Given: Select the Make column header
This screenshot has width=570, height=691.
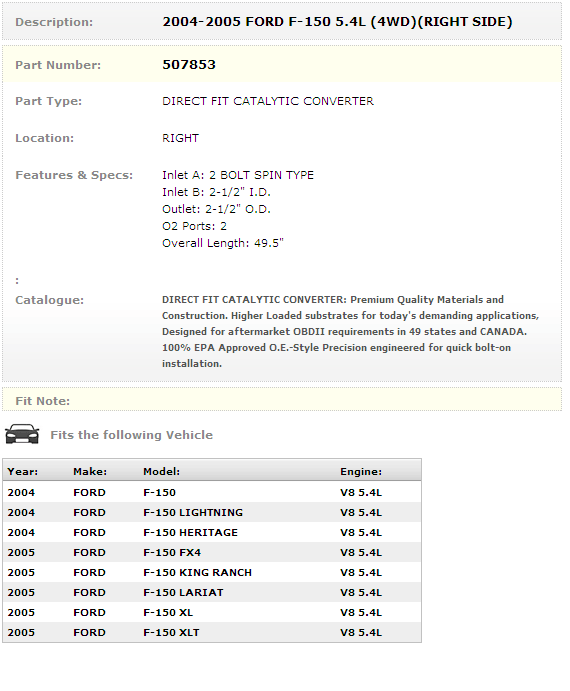Looking at the screenshot, I should click(90, 472).
